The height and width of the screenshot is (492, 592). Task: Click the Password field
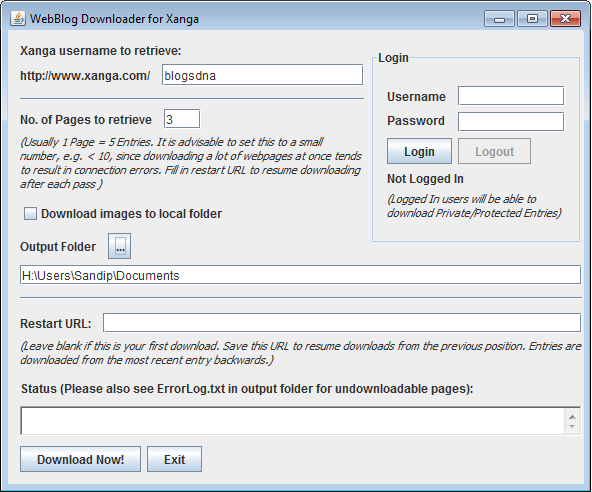click(x=511, y=121)
